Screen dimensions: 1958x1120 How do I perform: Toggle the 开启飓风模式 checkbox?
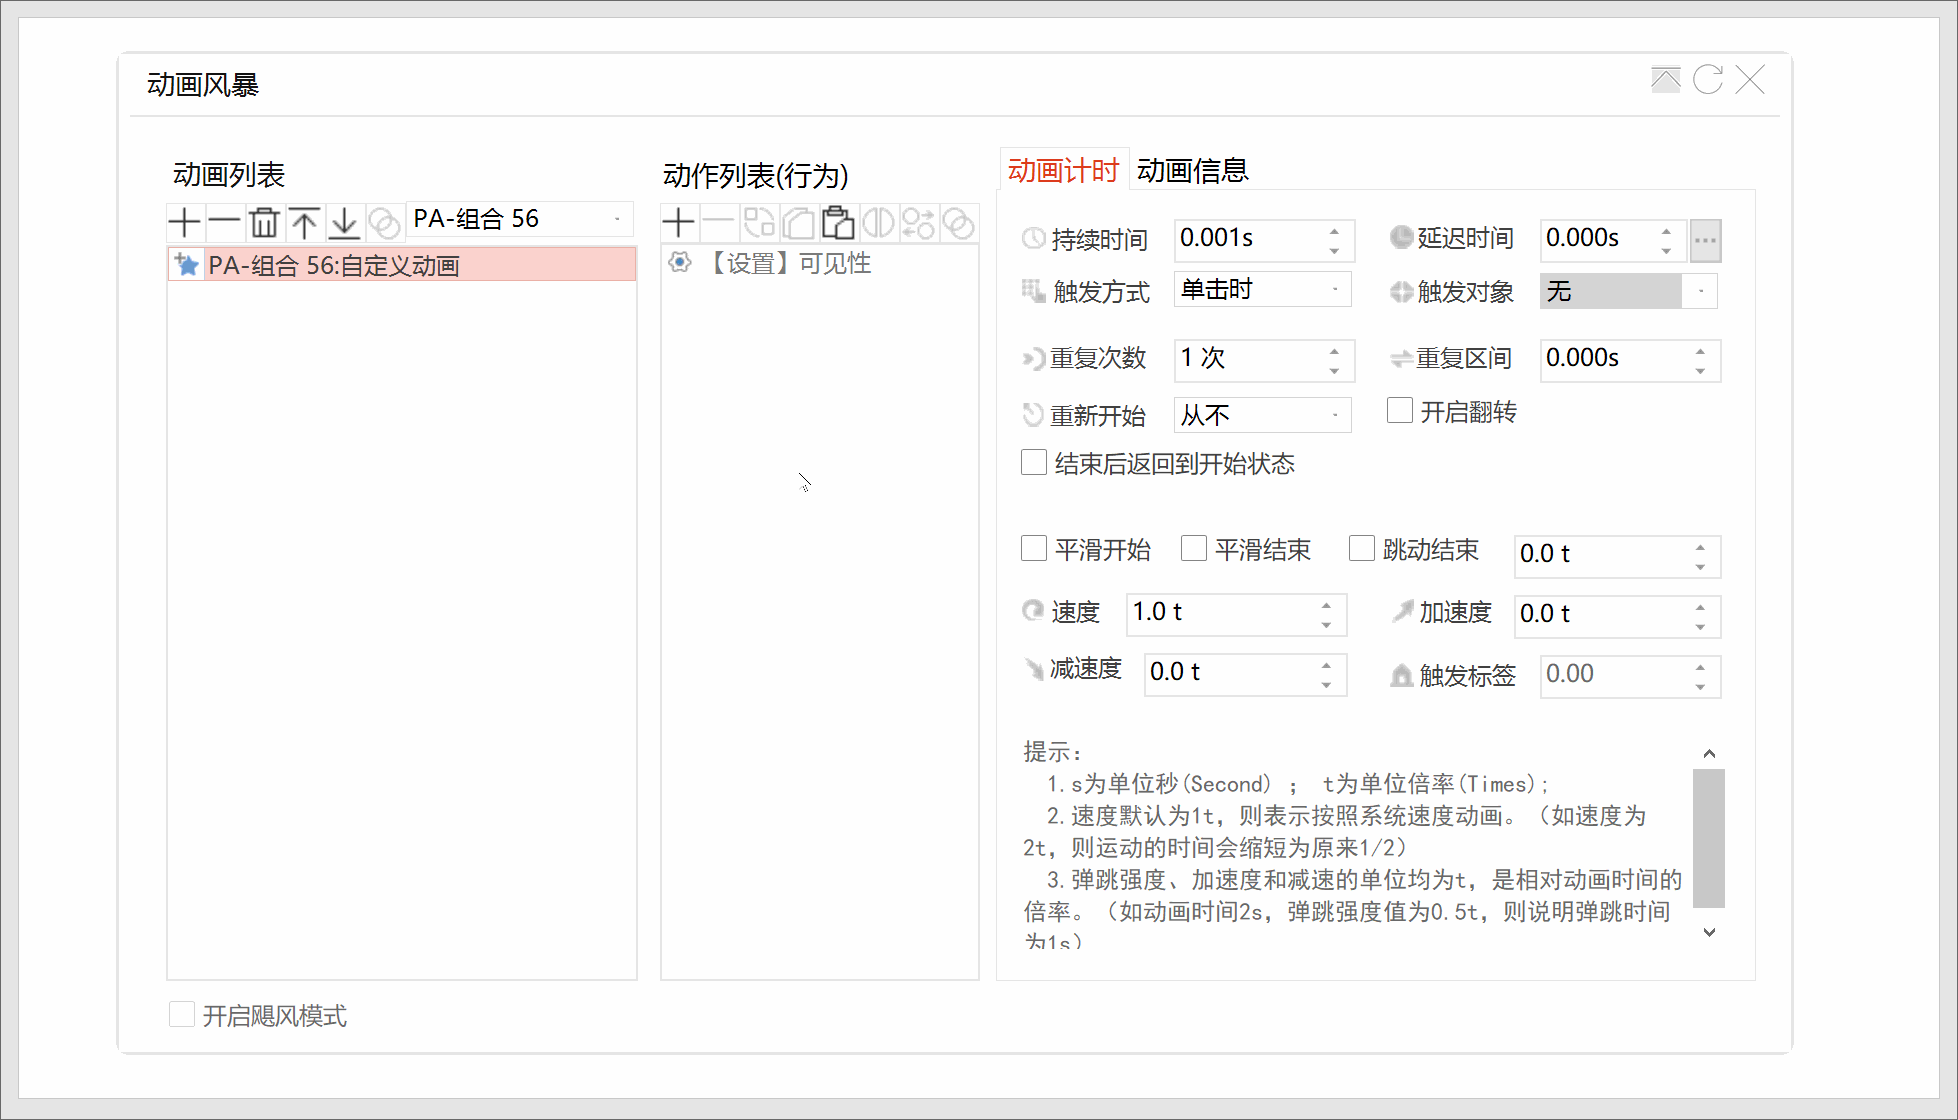182,1015
